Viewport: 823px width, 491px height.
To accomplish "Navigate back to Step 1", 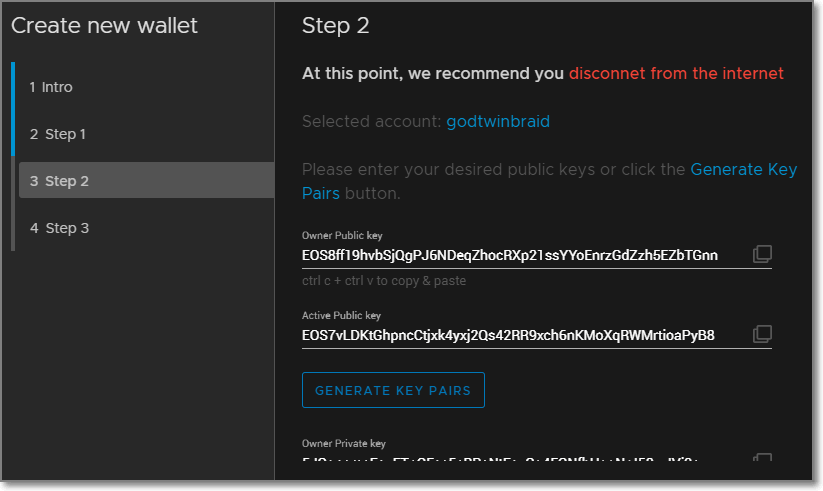I will tap(58, 134).
